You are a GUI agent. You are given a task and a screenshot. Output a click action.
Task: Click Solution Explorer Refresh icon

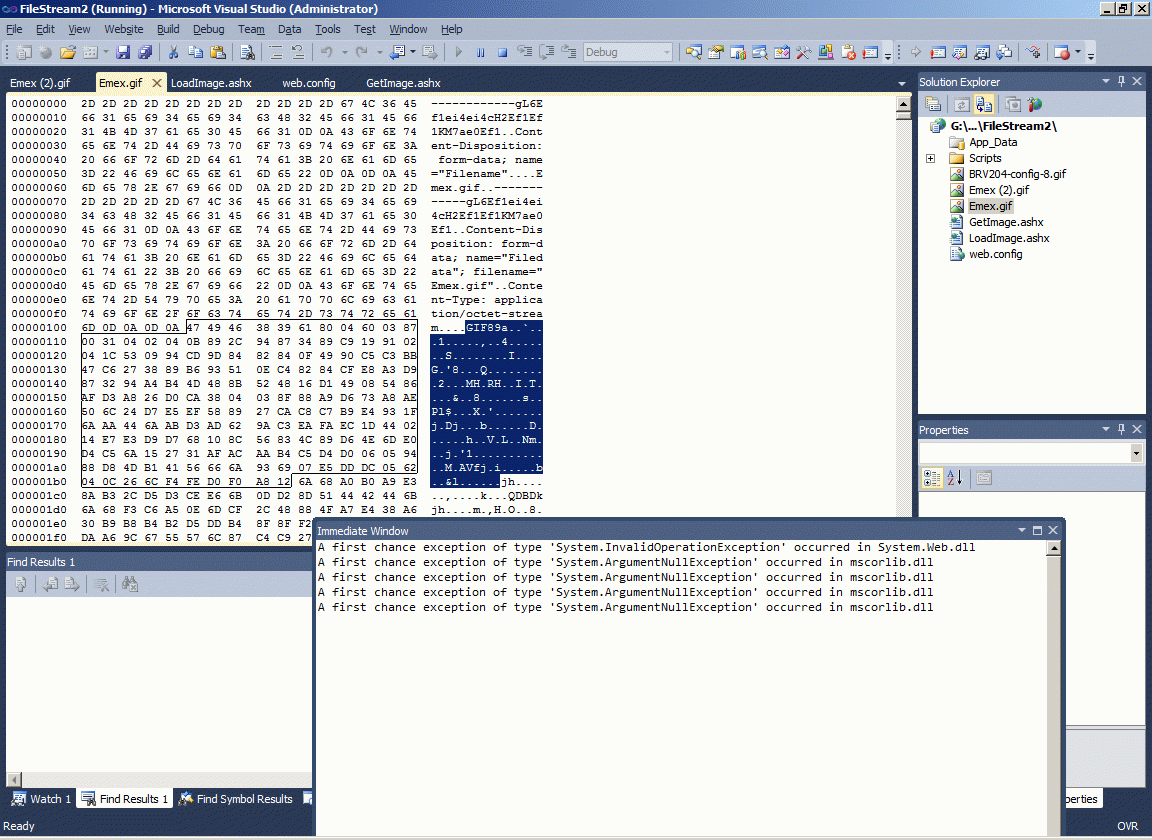pos(961,104)
